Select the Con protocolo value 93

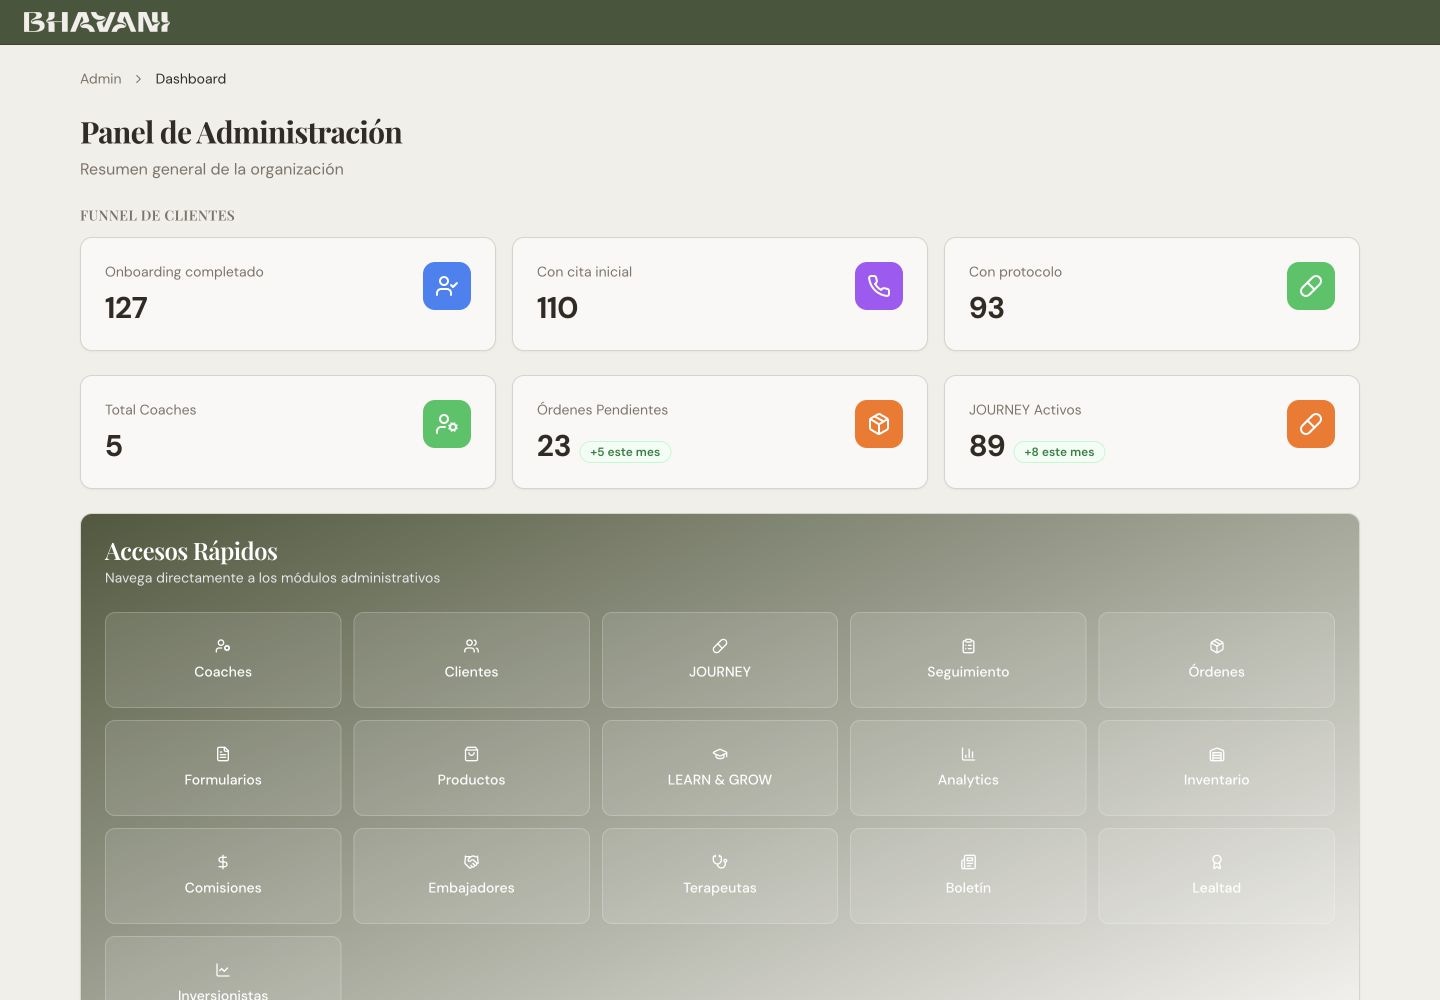[986, 308]
